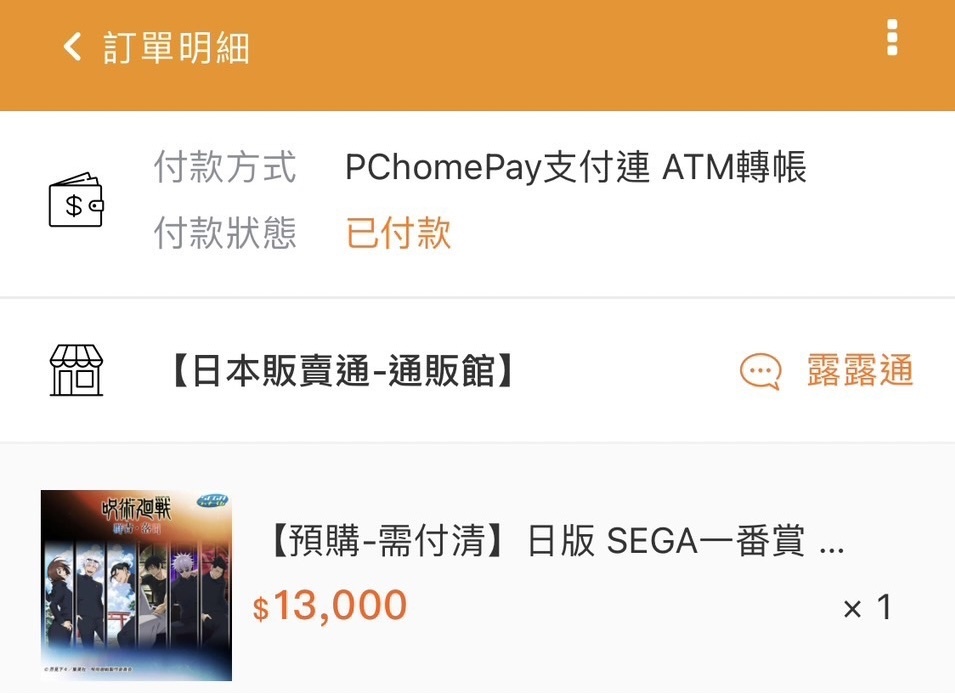Screen dimensions: 955x693
Task: Select the PChomePay支付連 ATM轉帳 payment method
Action: click(x=576, y=167)
